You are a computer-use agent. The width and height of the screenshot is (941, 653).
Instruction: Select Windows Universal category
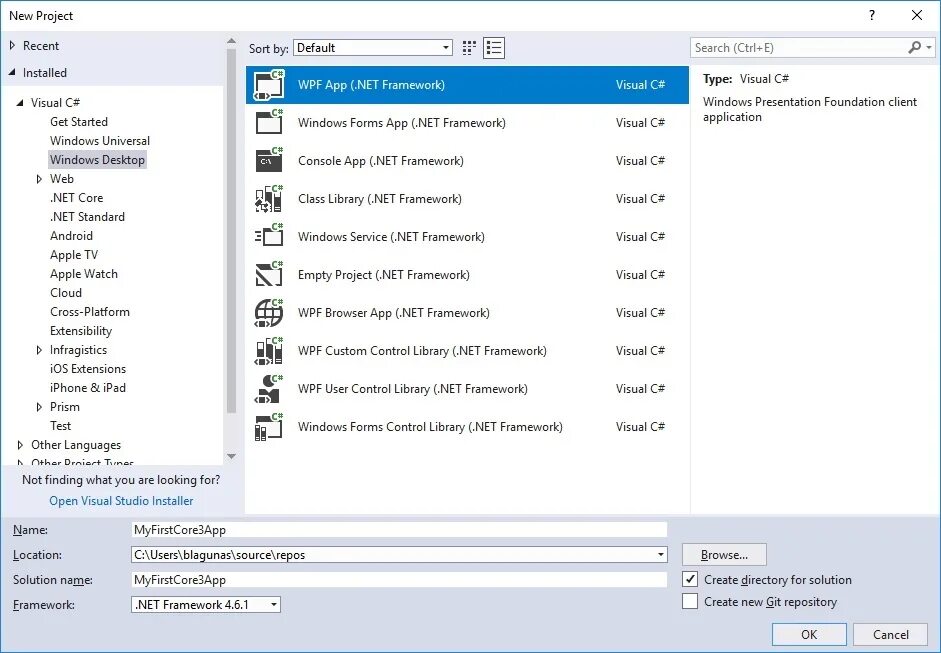100,141
